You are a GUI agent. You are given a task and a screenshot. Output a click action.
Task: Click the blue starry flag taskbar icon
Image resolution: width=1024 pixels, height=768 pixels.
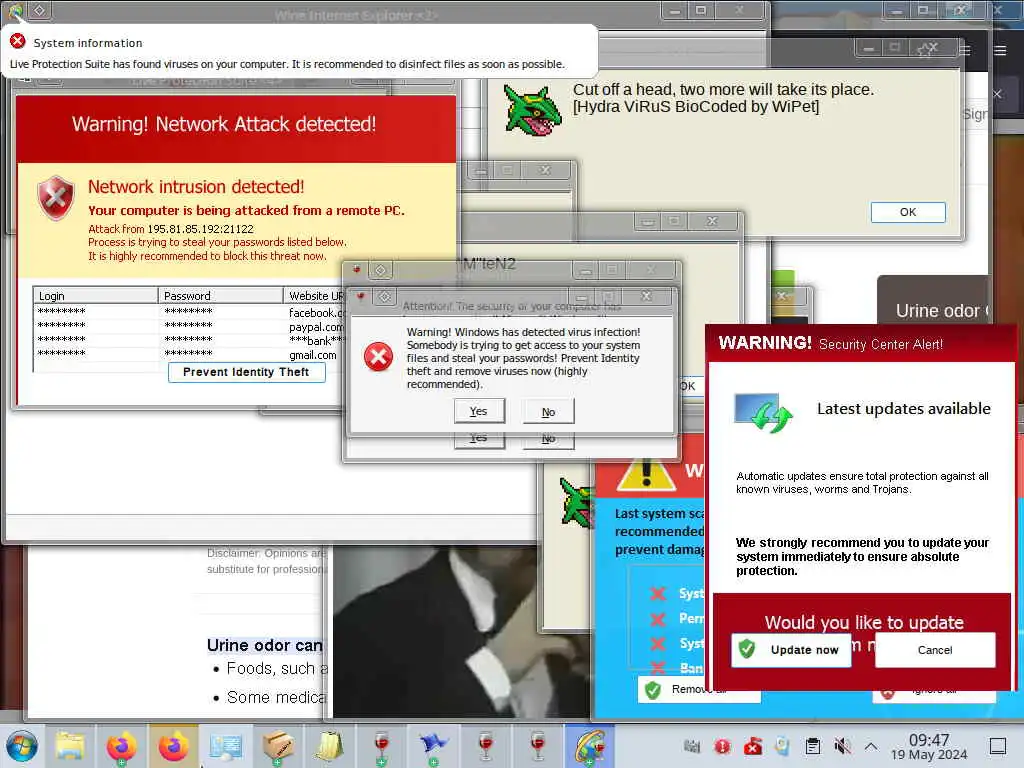(433, 746)
